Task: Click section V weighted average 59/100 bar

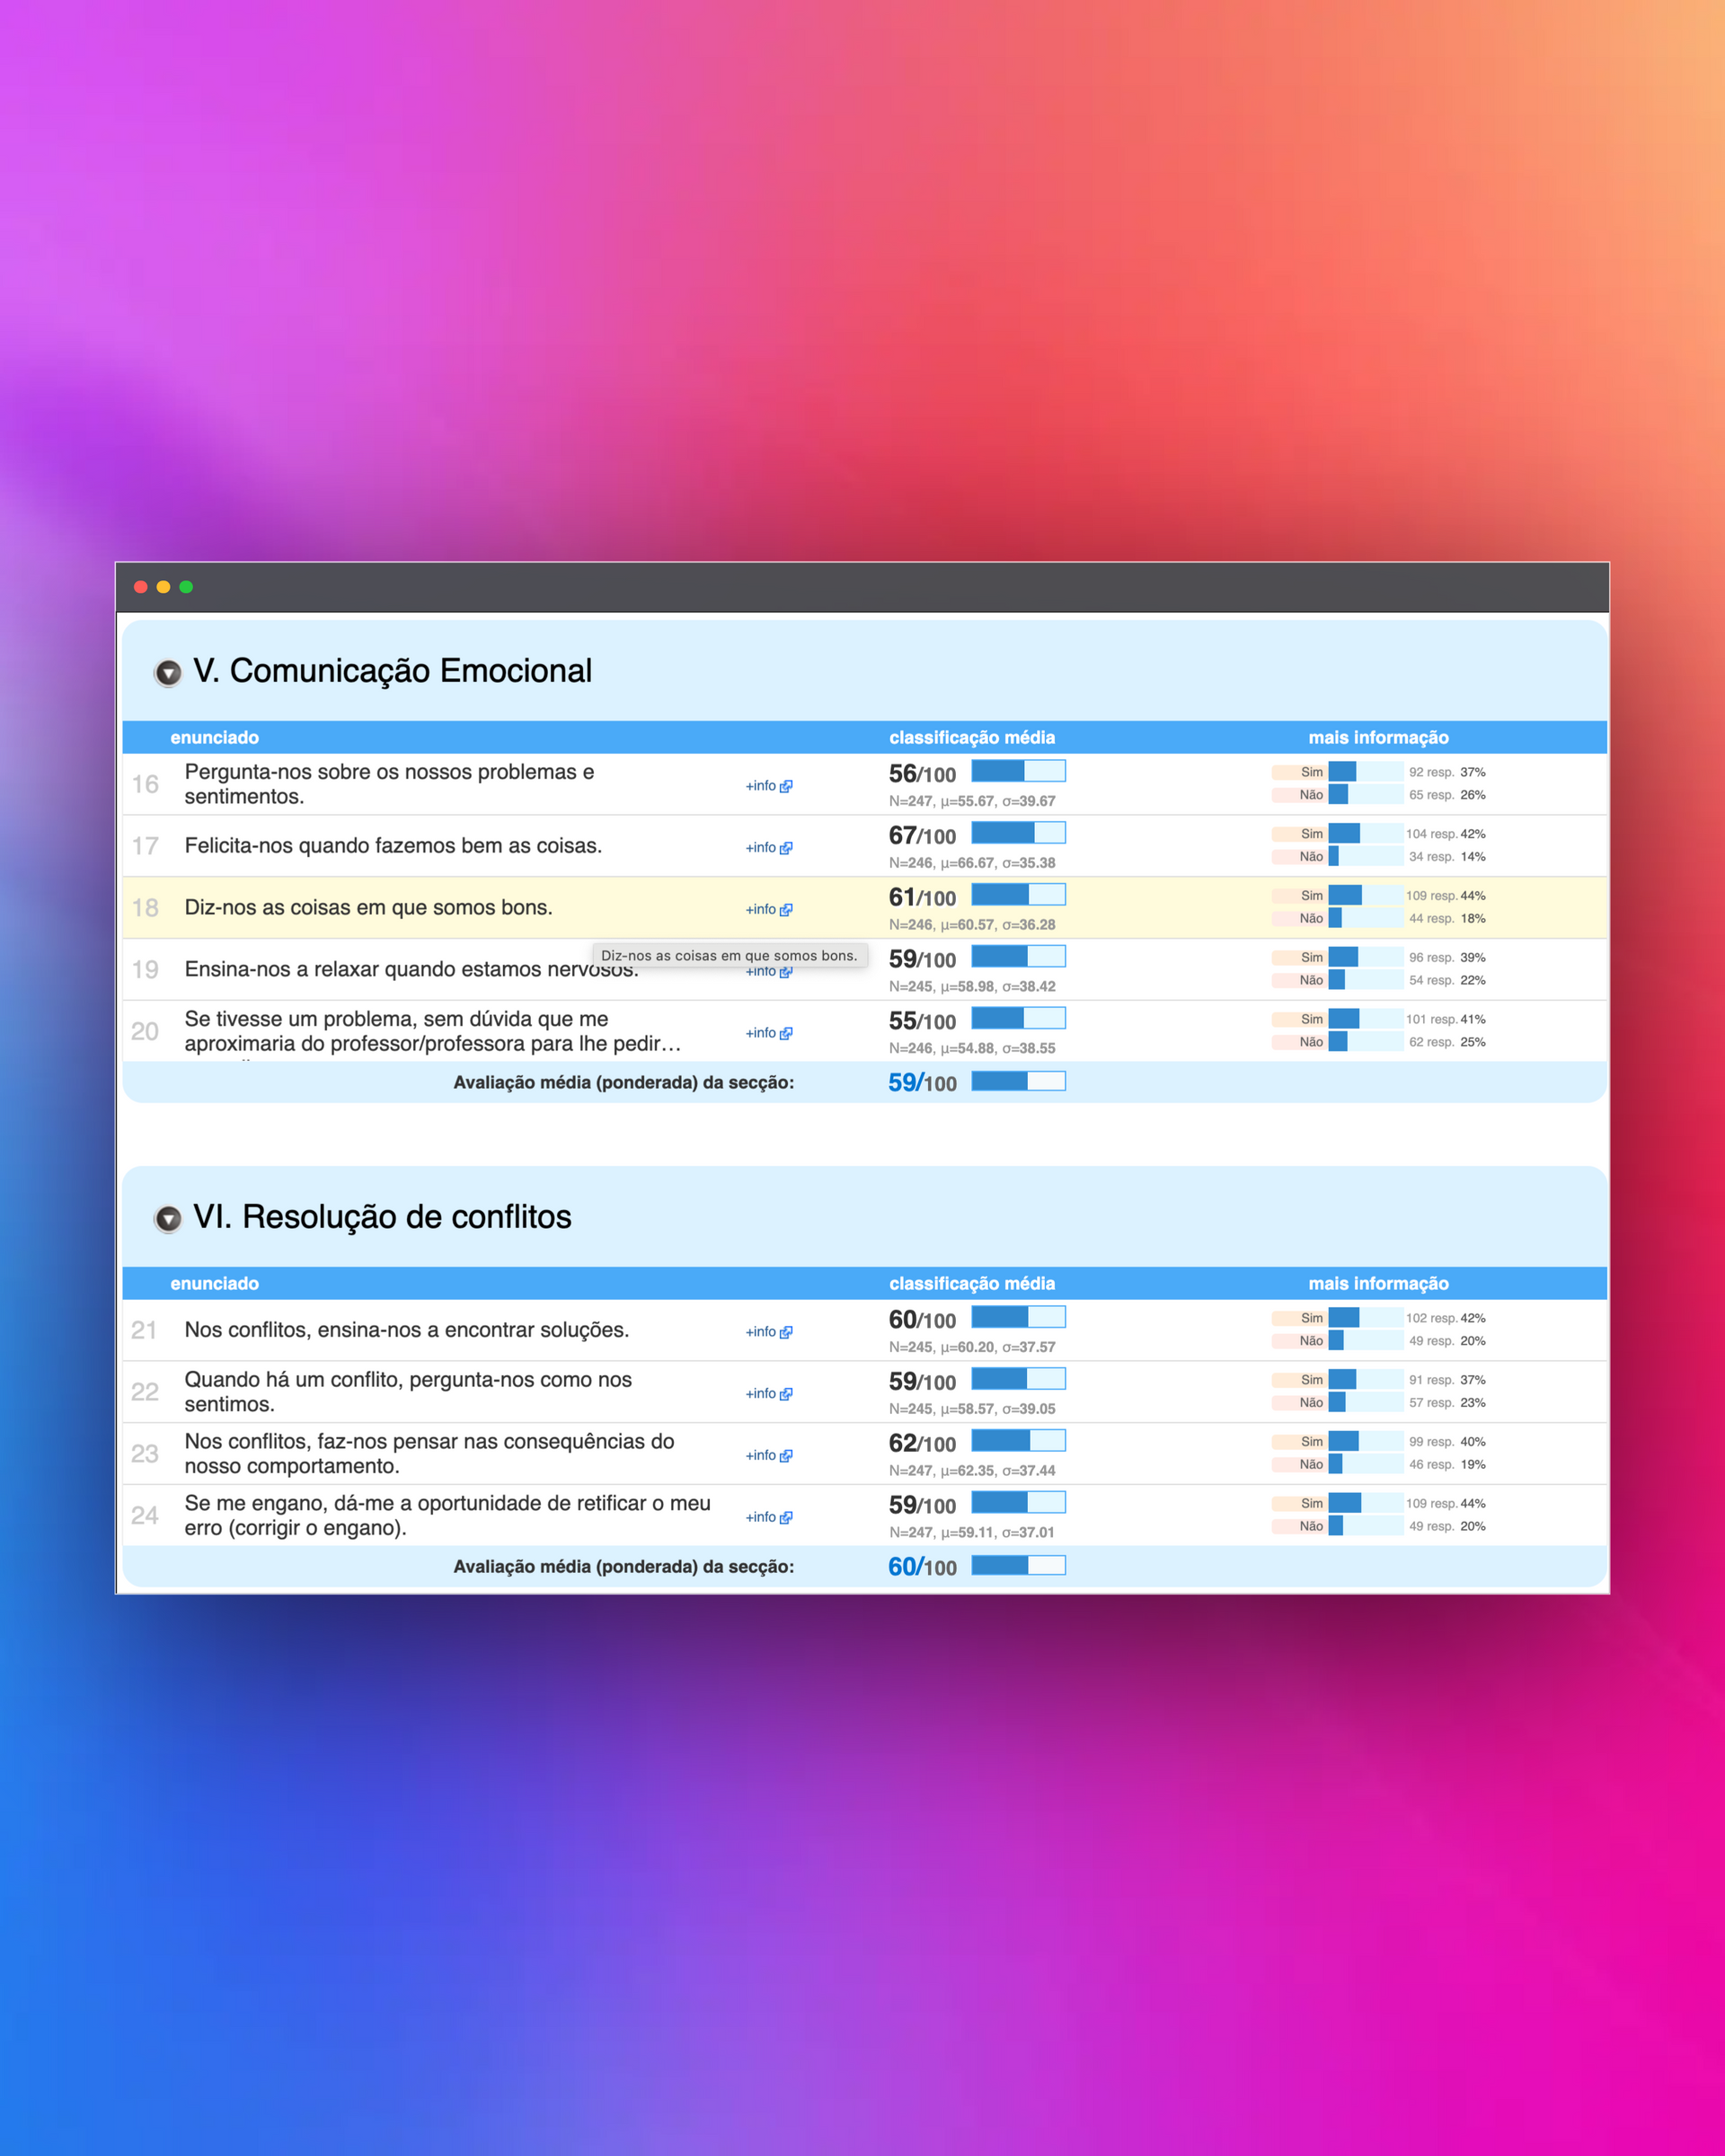Action: click(1018, 1081)
